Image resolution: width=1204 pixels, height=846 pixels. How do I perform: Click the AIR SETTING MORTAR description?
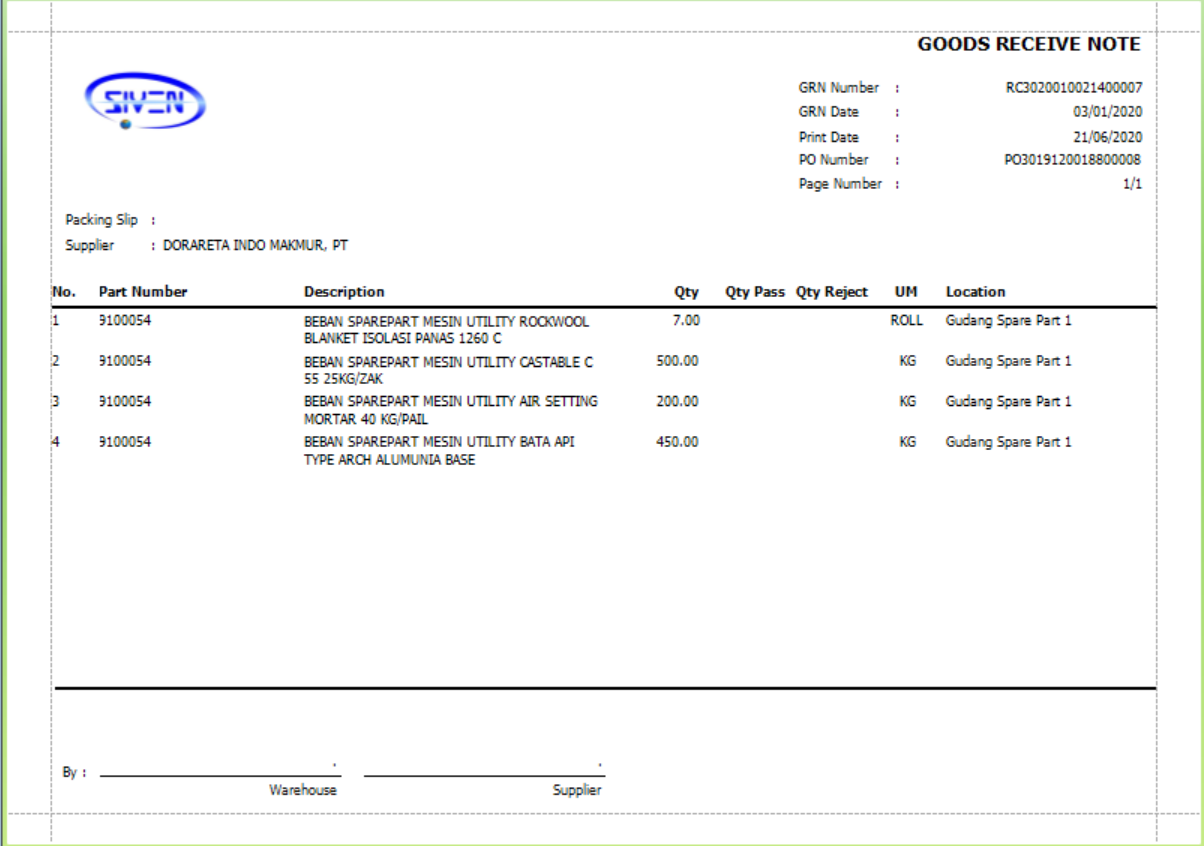[x=451, y=410]
